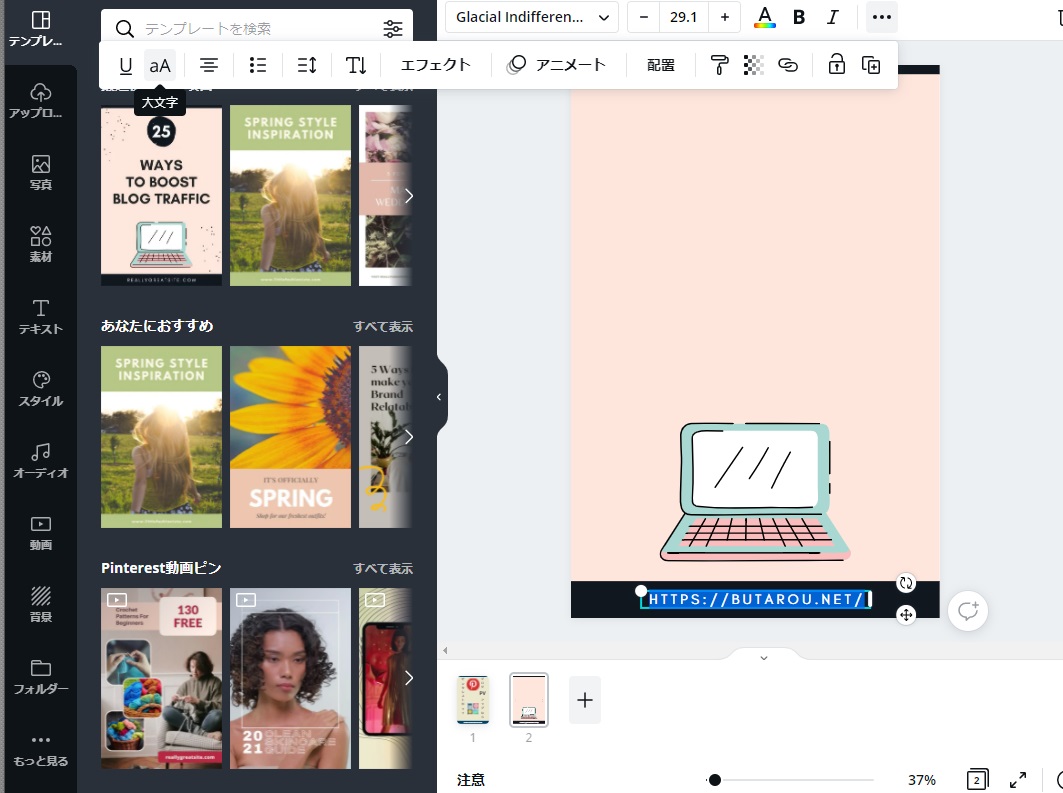Toggle italic formatting
Viewport: 1063px width, 793px height.
833,17
